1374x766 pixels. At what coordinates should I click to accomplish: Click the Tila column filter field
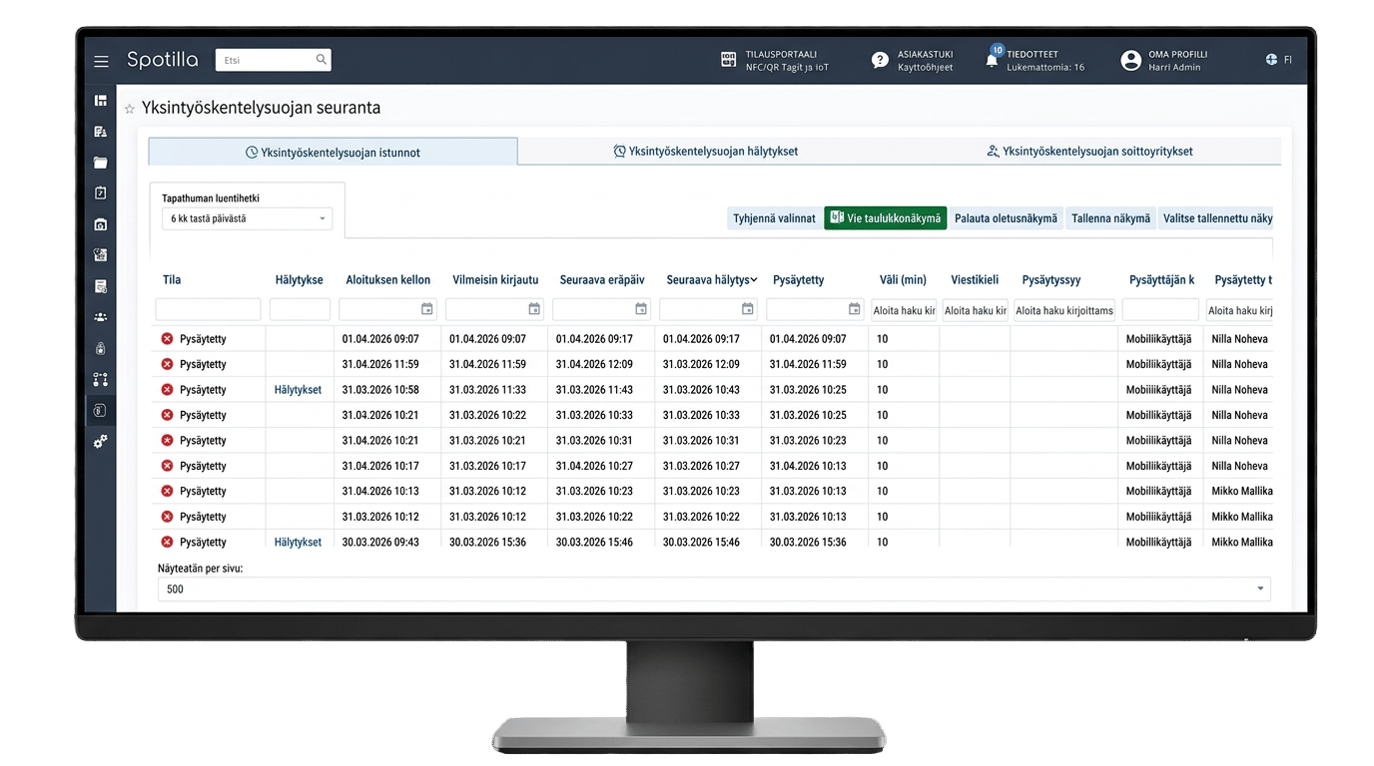[208, 310]
